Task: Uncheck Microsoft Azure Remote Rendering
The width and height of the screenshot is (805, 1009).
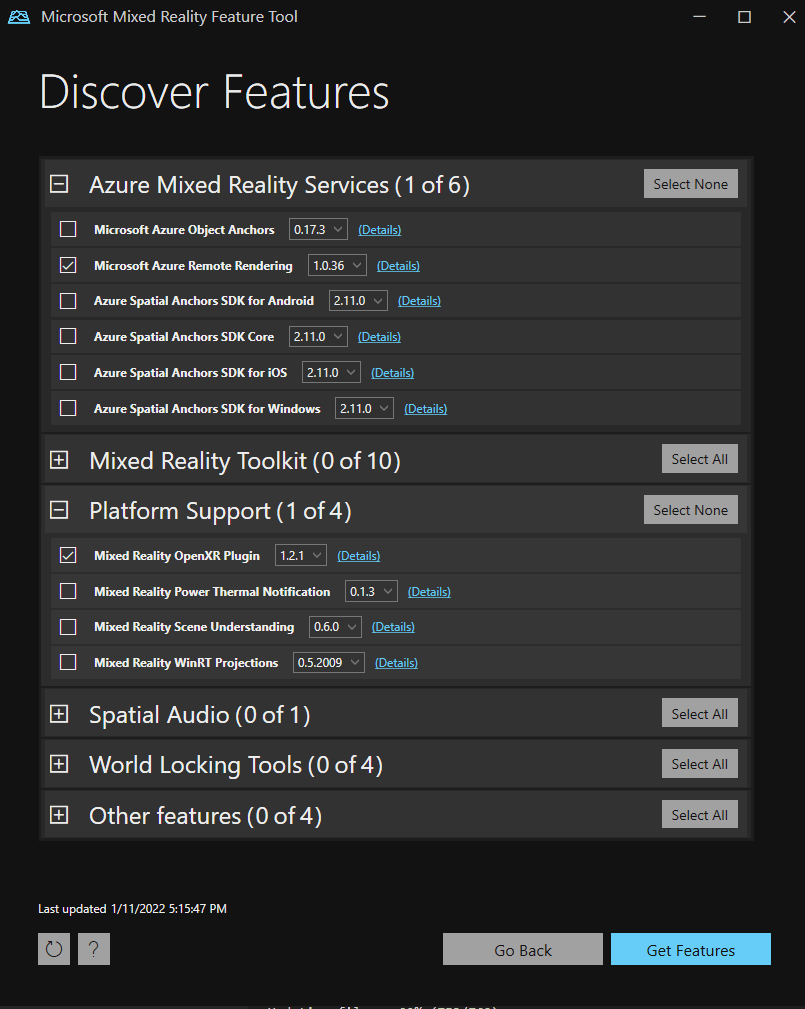Action: 67,265
